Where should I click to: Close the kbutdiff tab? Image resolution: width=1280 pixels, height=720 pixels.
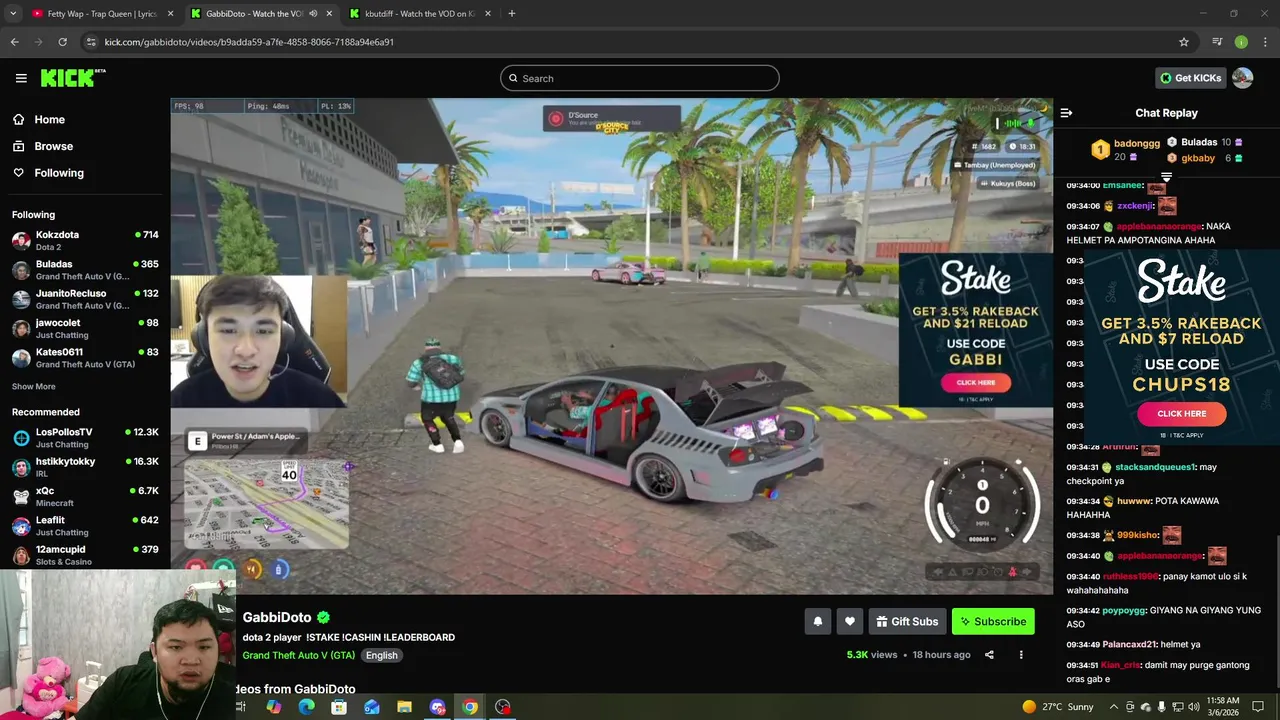pyautogui.click(x=488, y=14)
